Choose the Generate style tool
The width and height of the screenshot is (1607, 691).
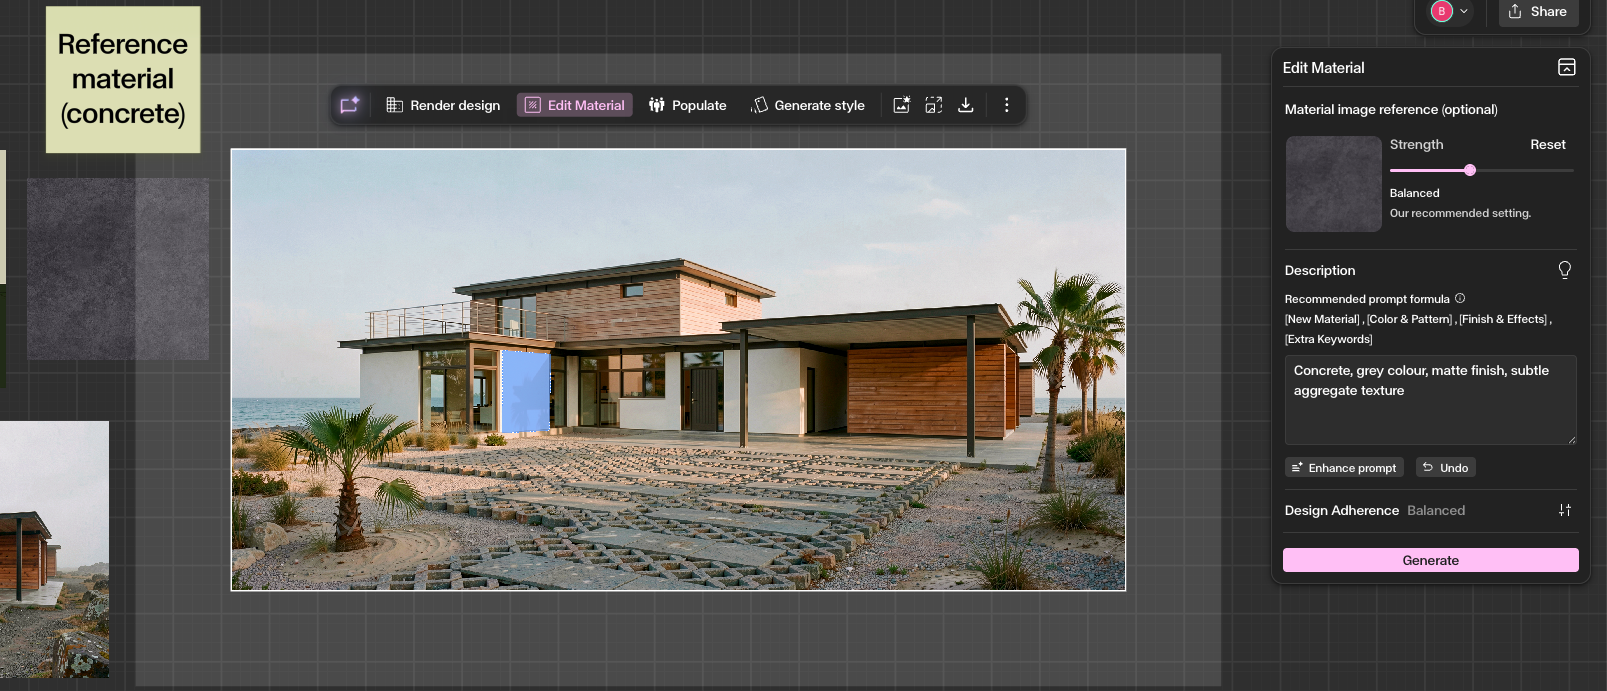click(x=808, y=105)
